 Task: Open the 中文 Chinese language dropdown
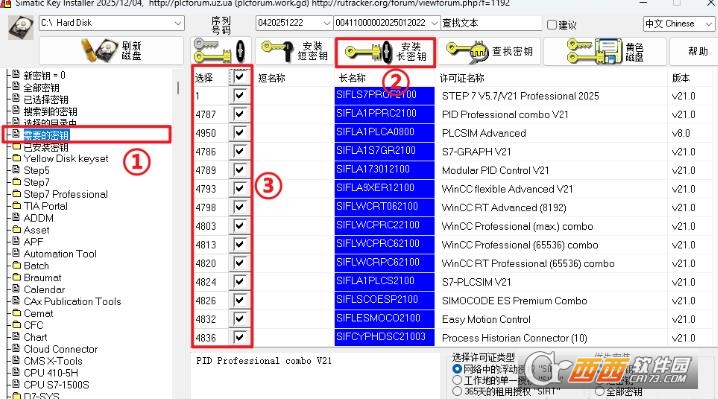click(x=708, y=23)
